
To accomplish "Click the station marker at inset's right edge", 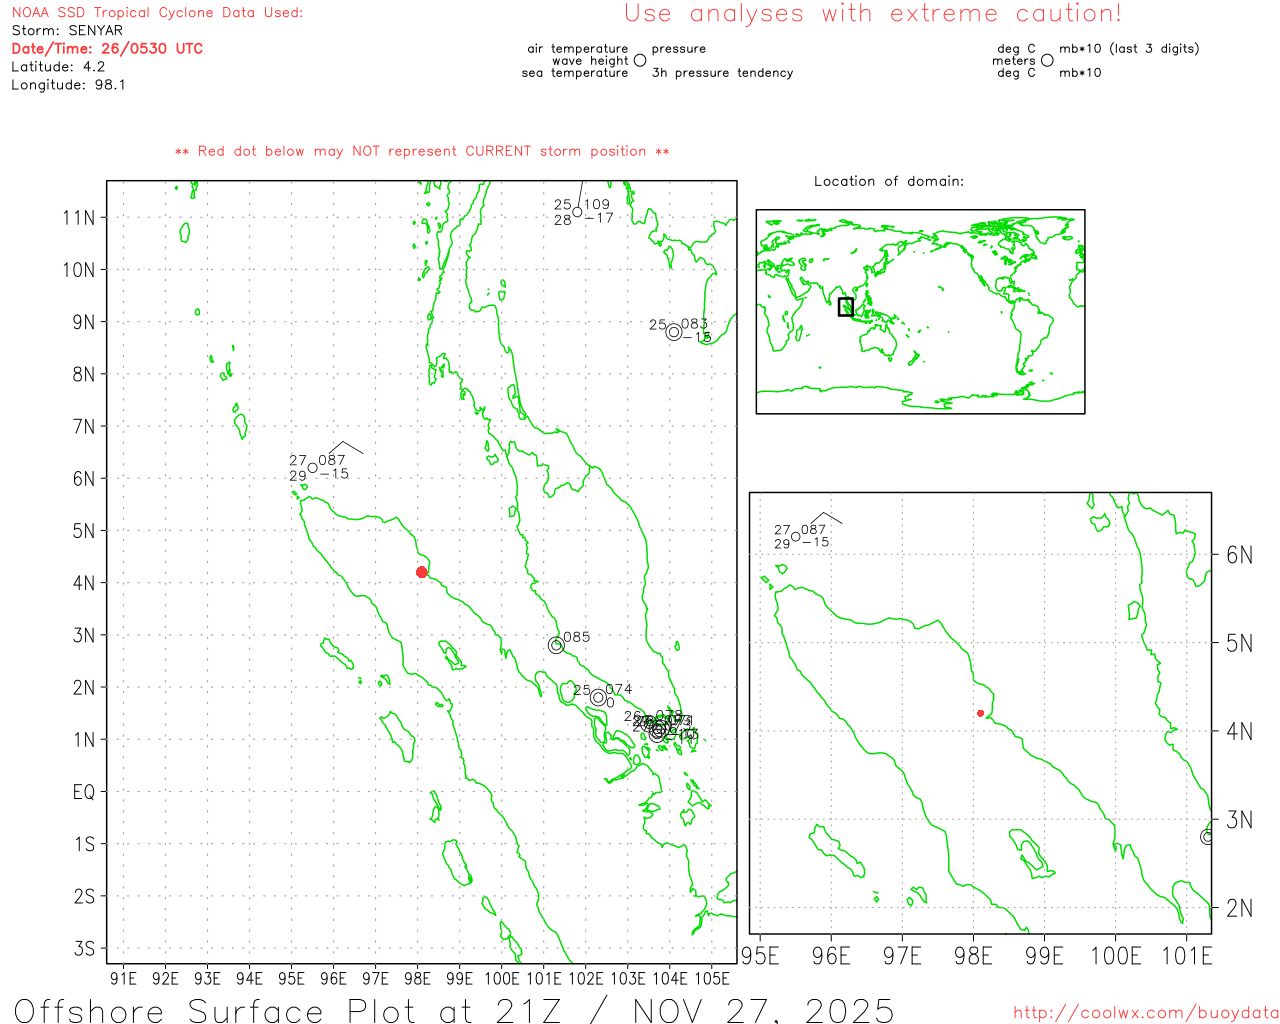I will pos(1207,836).
